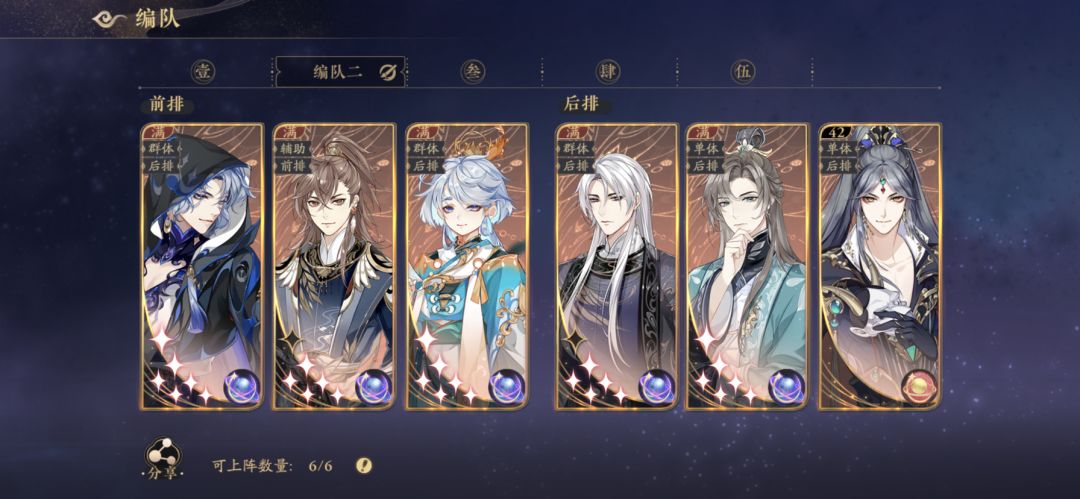1080x499 pixels.
Task: Click the level 42 character card
Action: [880, 266]
